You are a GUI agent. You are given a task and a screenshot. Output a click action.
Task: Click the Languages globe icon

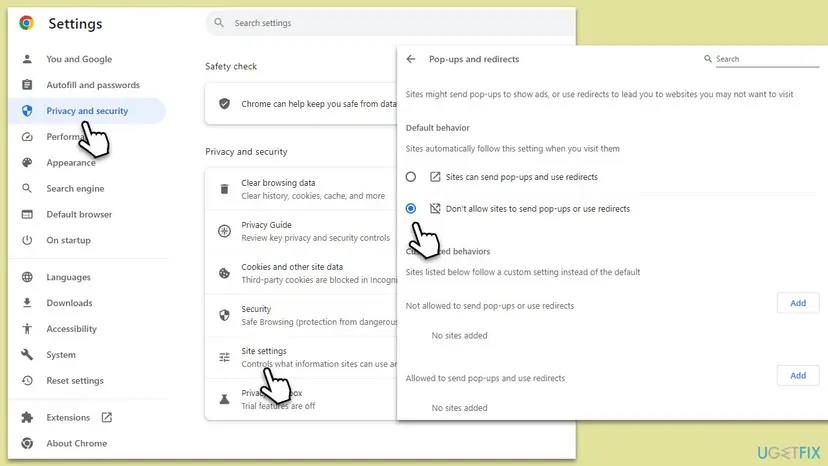pos(27,277)
